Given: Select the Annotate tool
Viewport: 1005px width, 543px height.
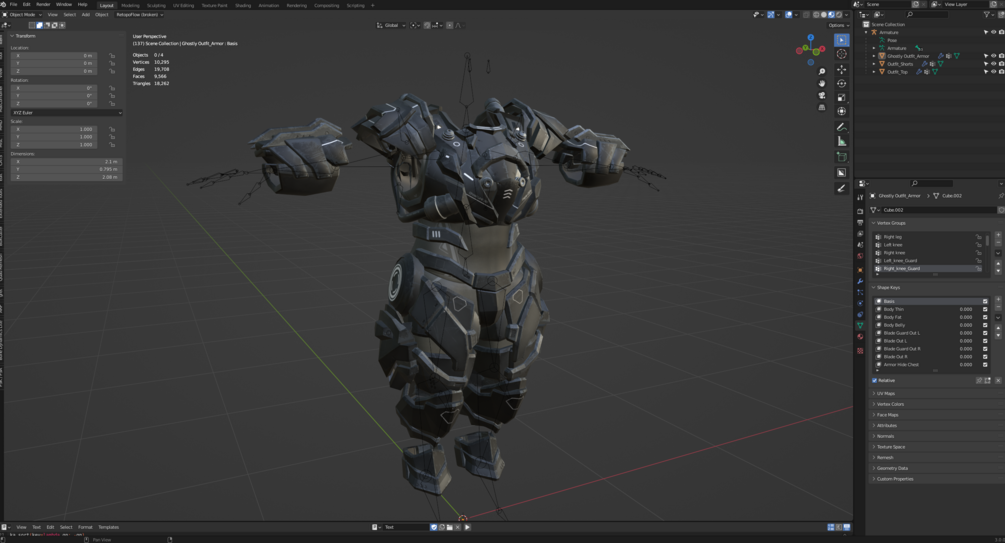Looking at the screenshot, I should (x=842, y=127).
